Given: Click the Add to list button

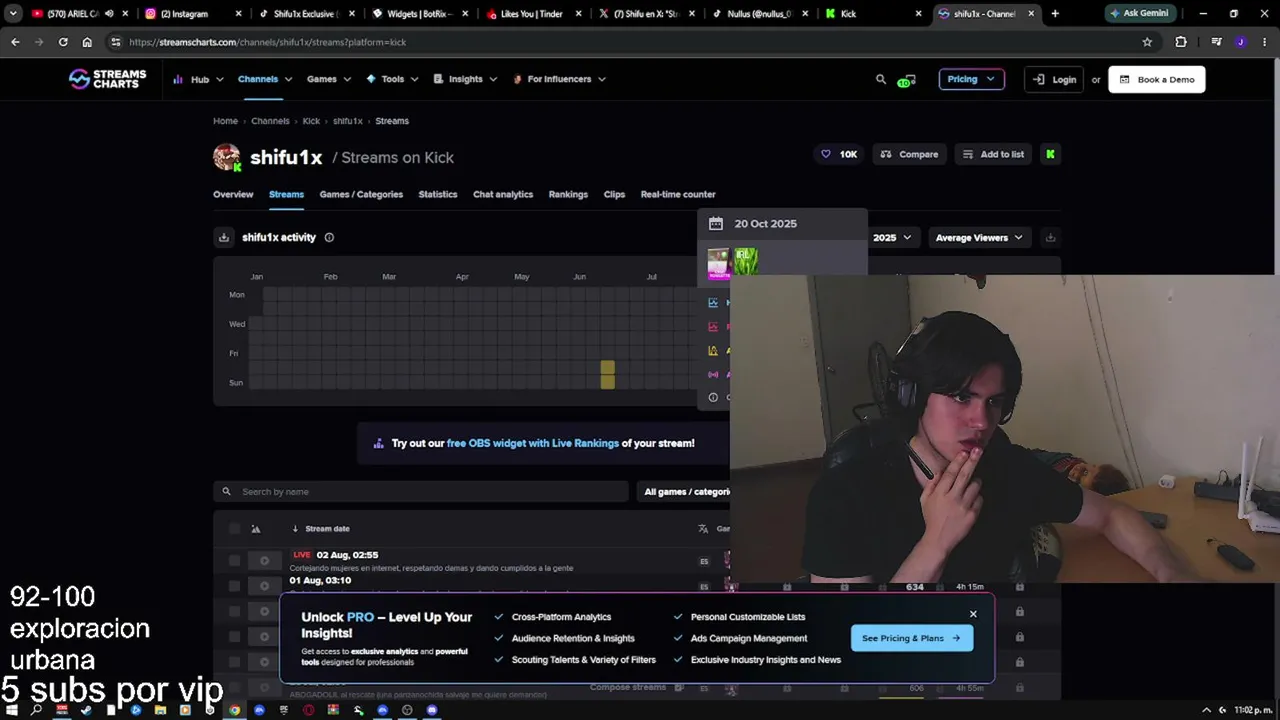Looking at the screenshot, I should [x=992, y=154].
